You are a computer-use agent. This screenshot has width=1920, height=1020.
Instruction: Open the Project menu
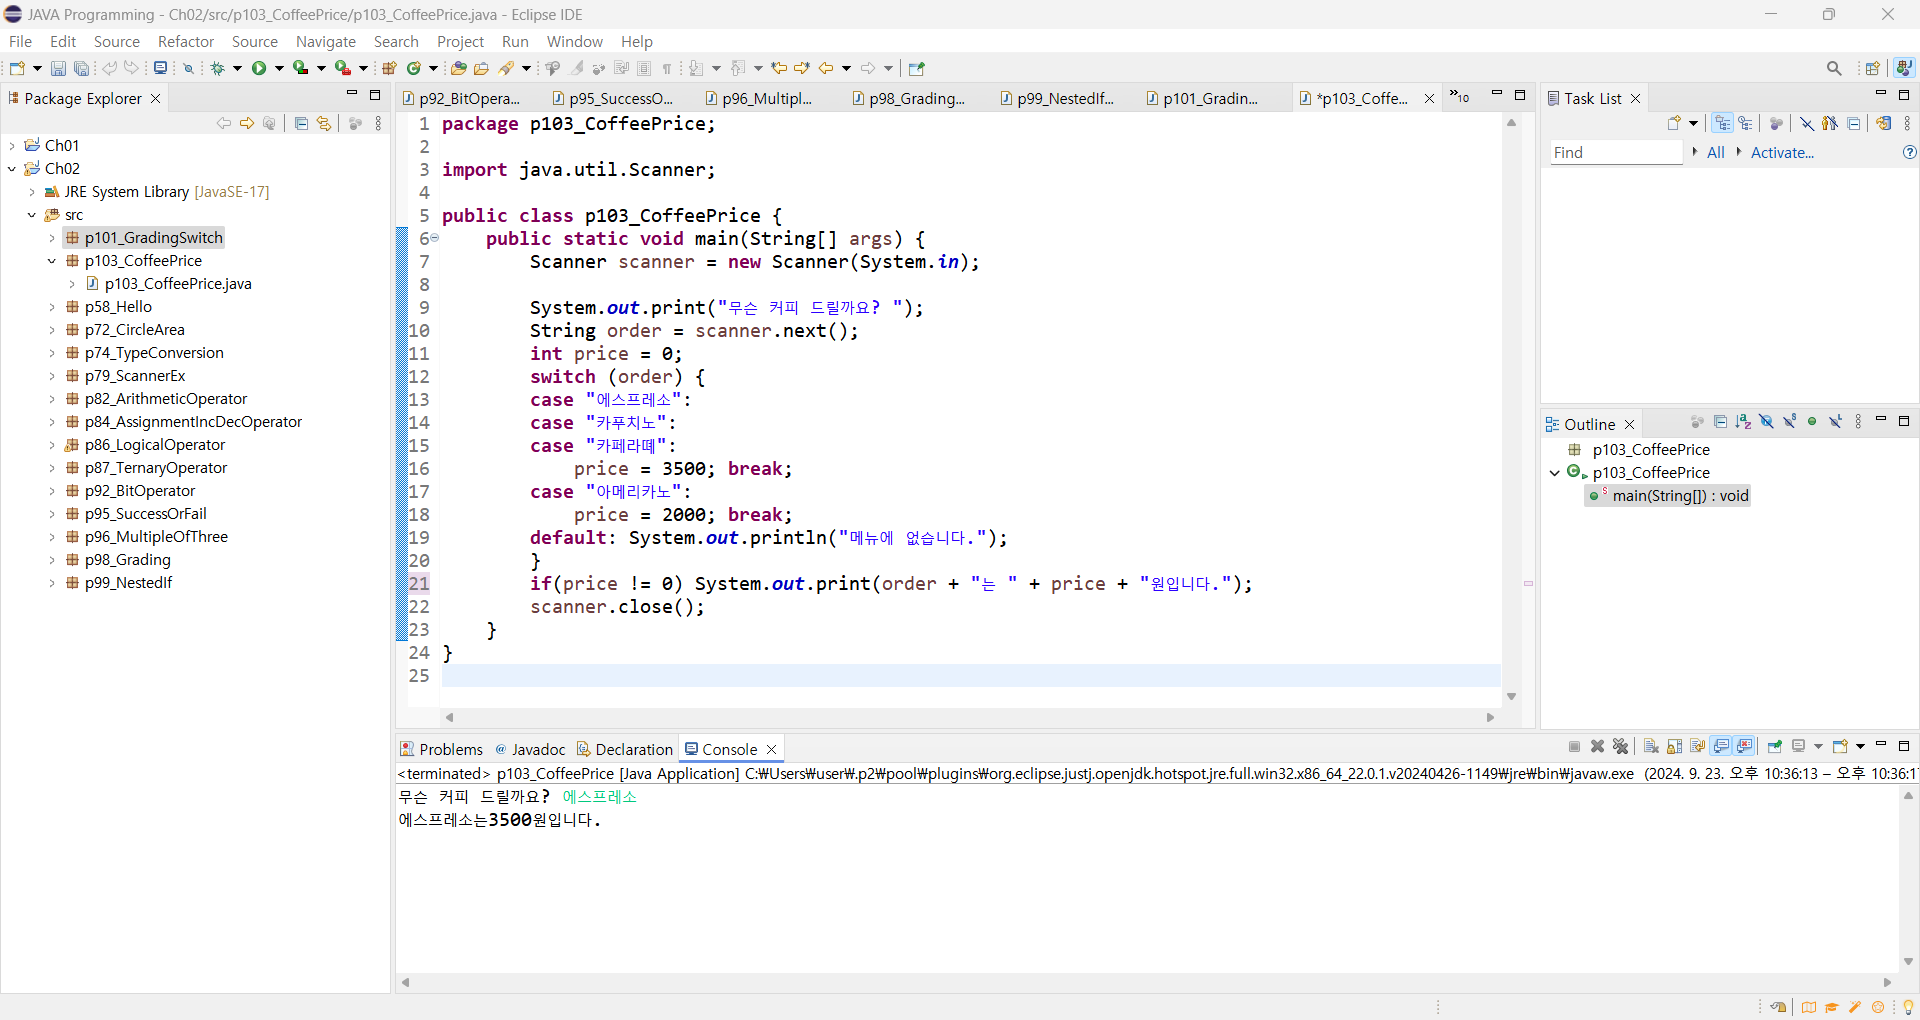tap(460, 41)
